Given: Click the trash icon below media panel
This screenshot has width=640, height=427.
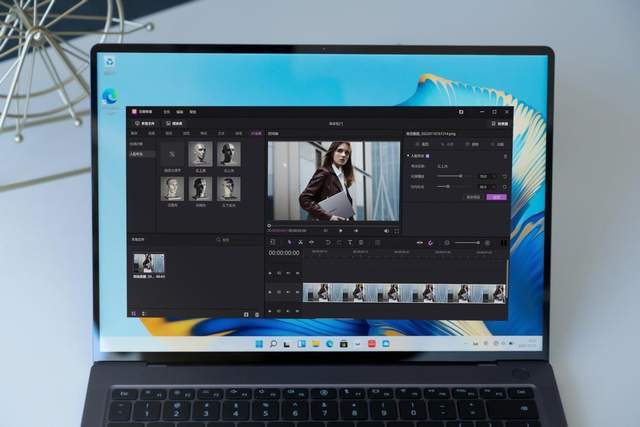Looking at the screenshot, I should pyautogui.click(x=257, y=314).
